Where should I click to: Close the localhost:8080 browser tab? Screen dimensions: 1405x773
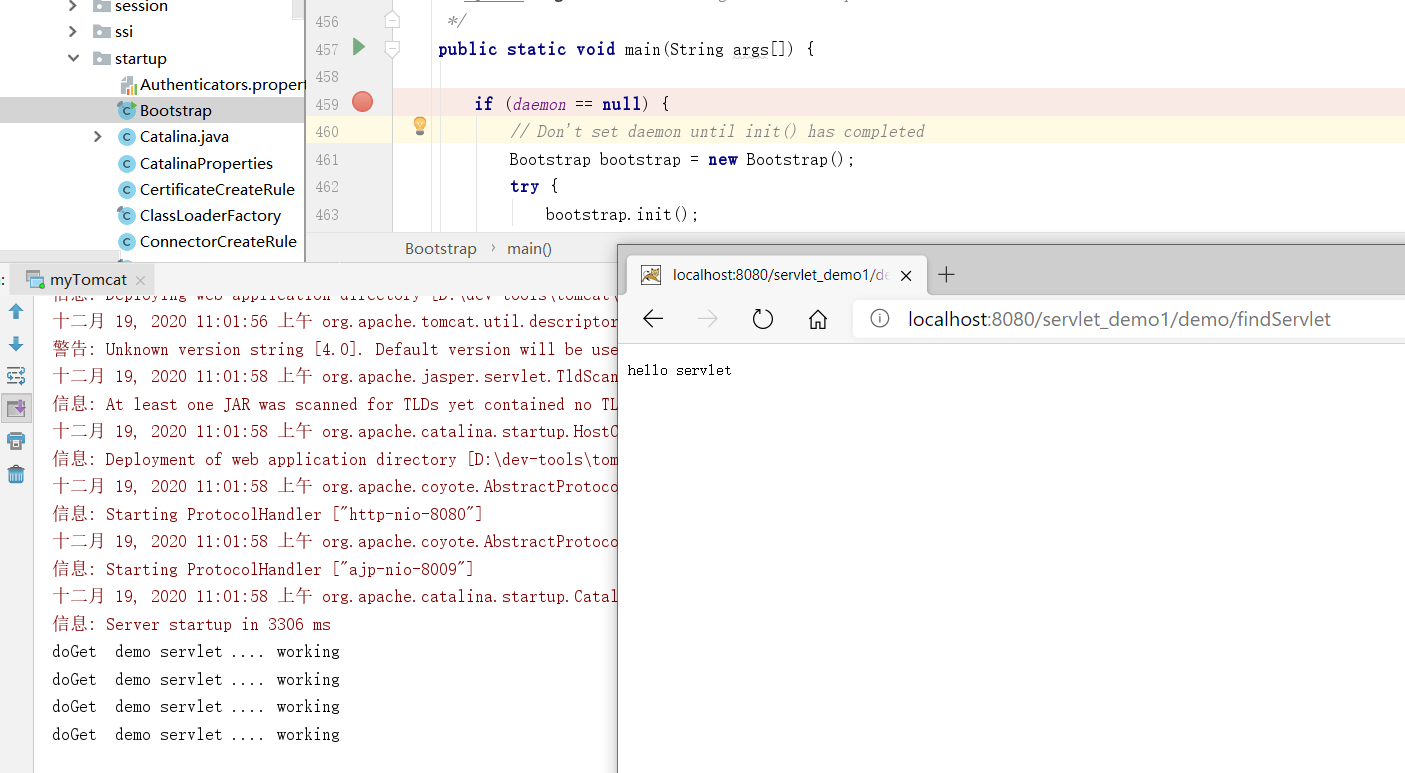906,275
